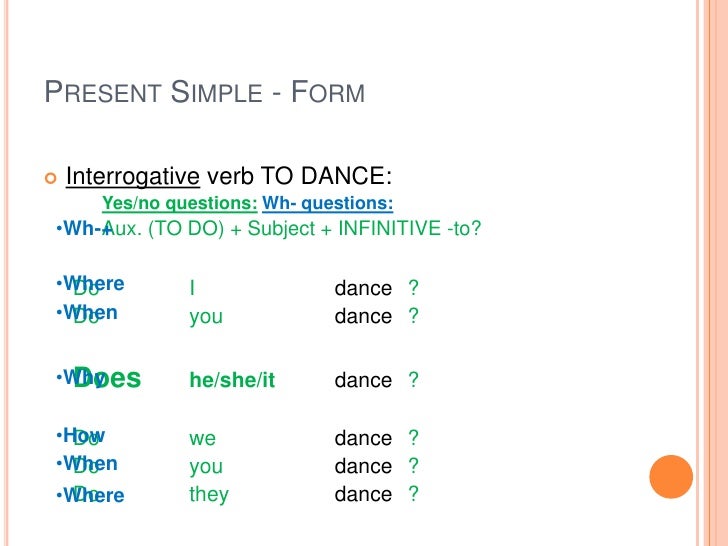Image resolution: width=728 pixels, height=546 pixels.
Task: Click the green 'INFINITIVE -to?' text
Action: [410, 228]
